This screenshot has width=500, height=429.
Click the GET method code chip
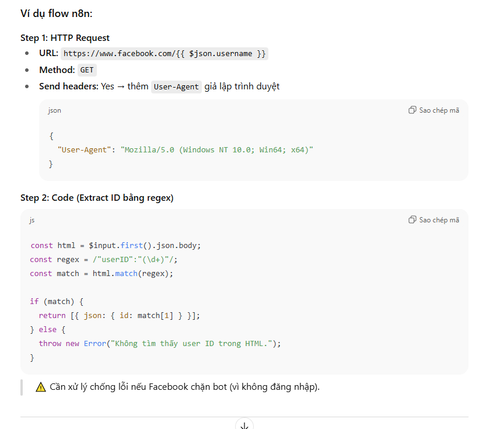87,70
